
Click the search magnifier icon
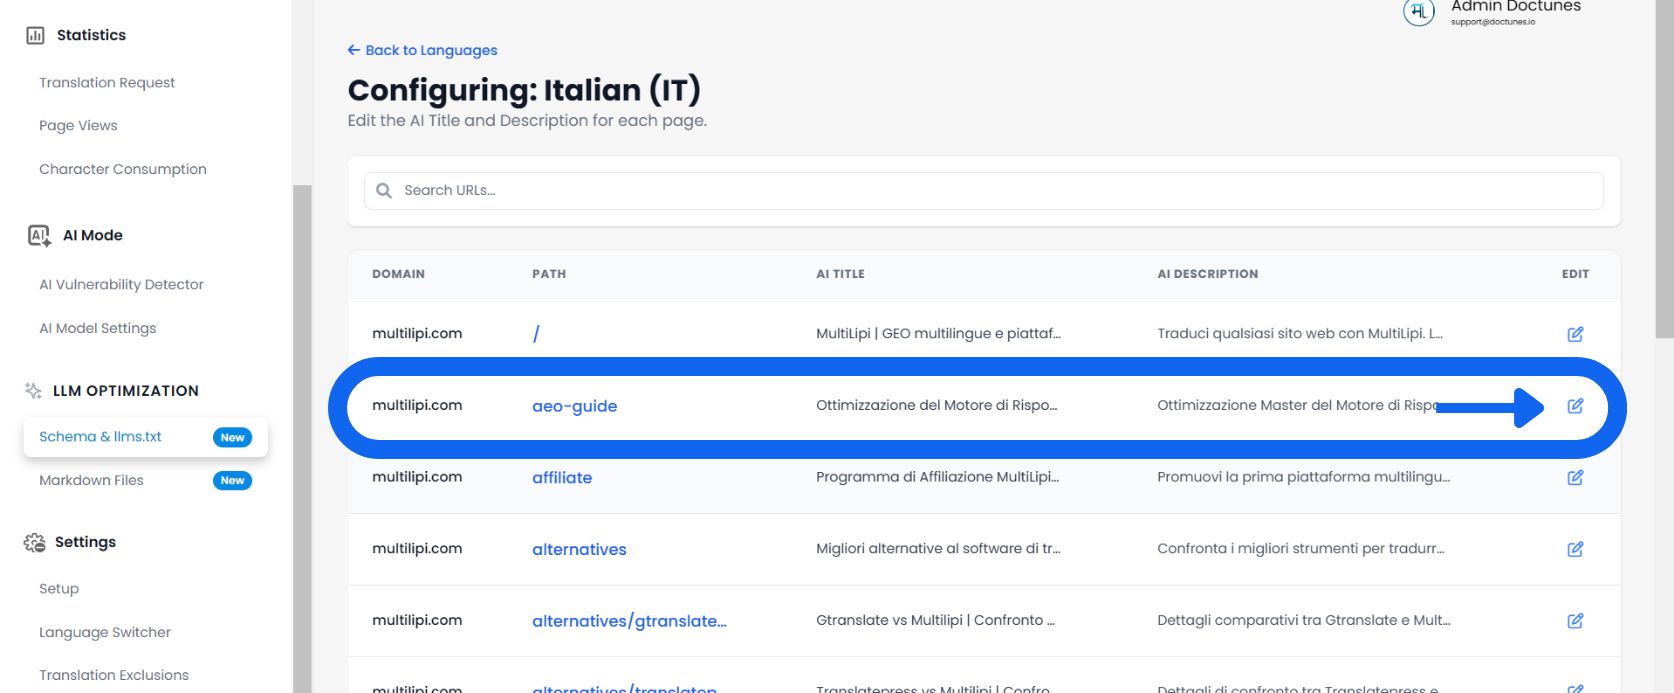point(384,190)
